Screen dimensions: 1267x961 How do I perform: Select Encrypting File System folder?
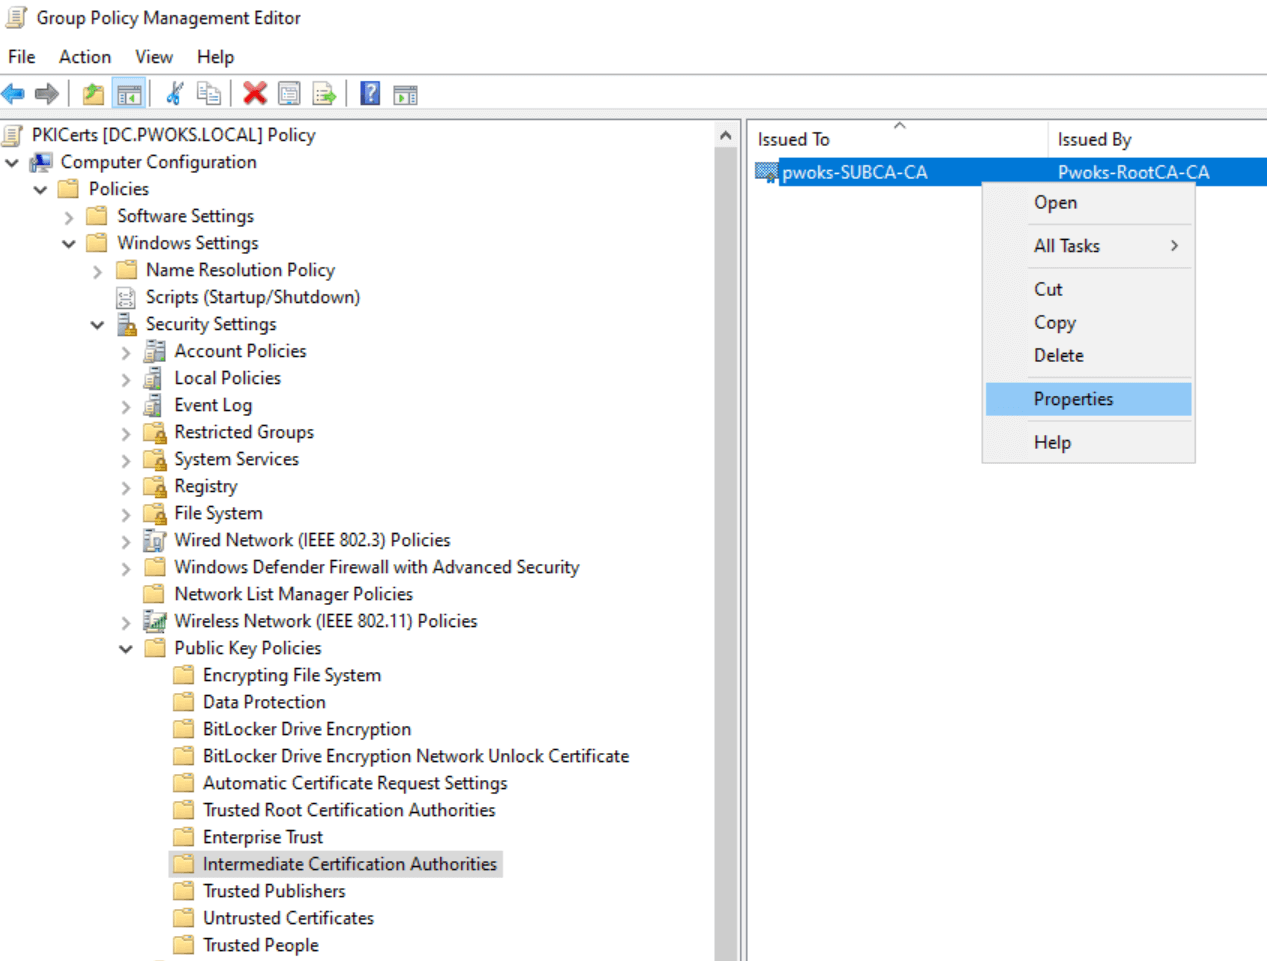pos(292,675)
